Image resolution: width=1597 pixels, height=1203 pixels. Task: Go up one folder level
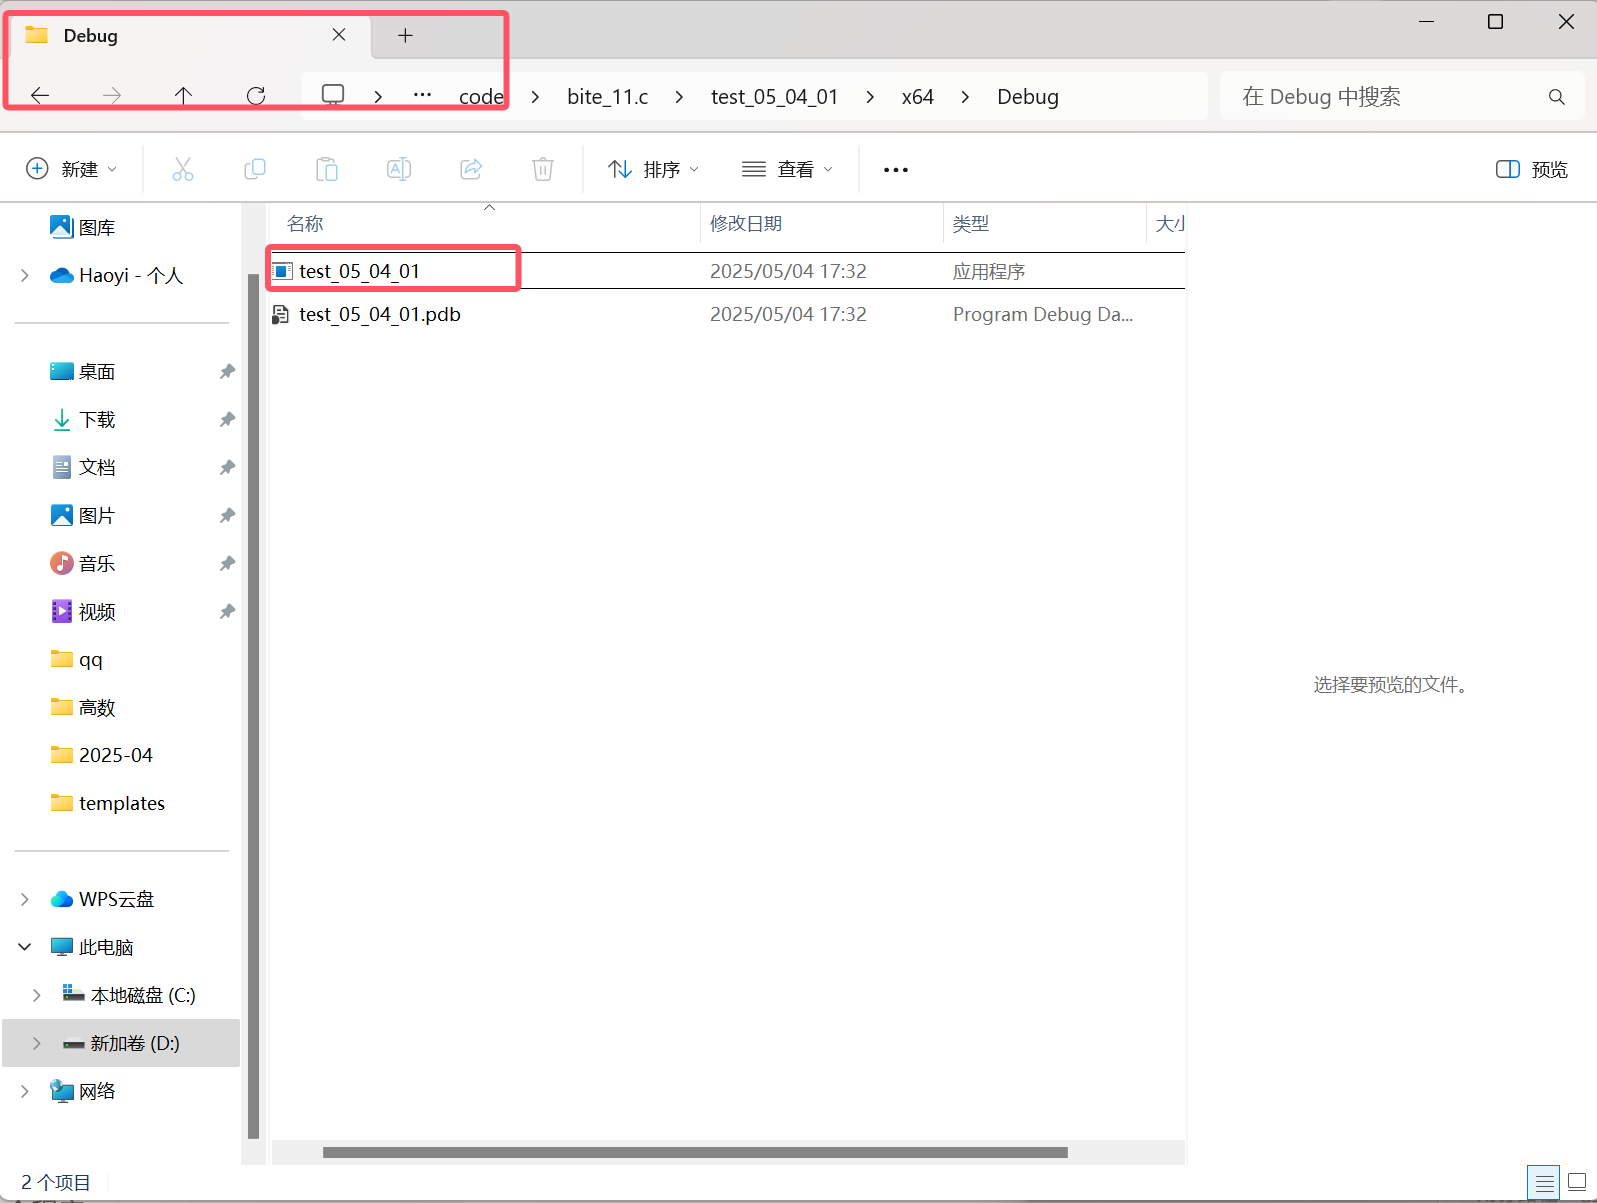click(x=183, y=96)
